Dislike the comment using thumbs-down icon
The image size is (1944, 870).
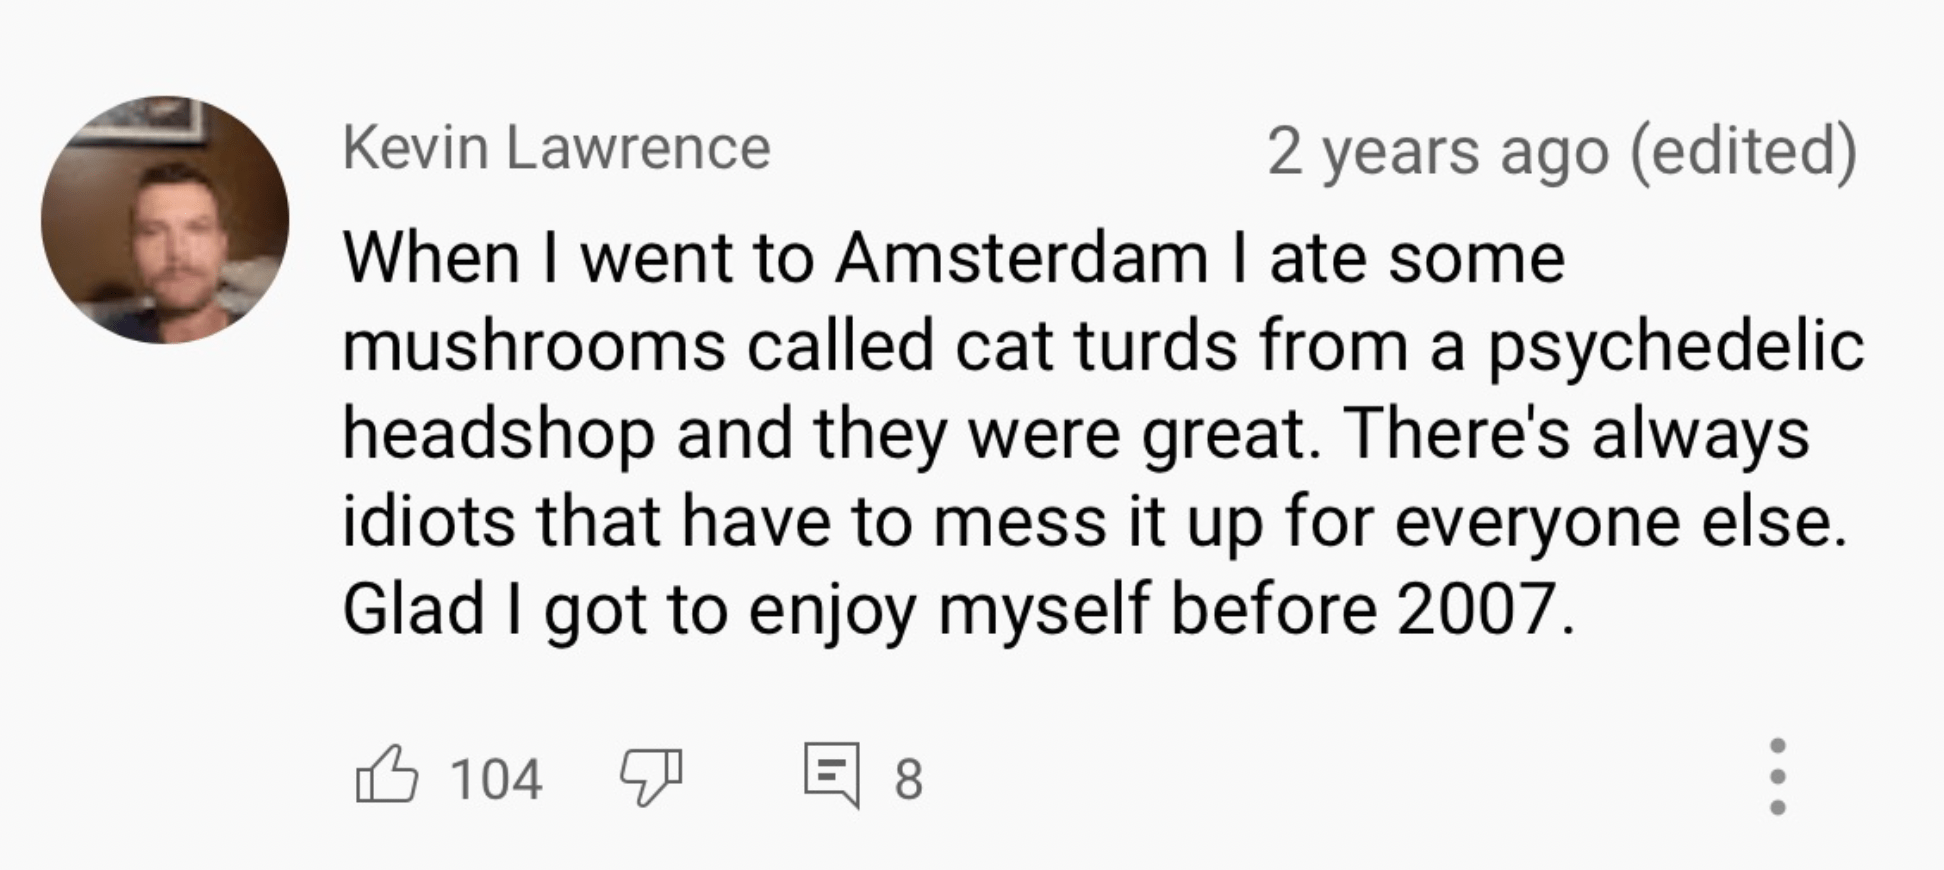coord(651,777)
